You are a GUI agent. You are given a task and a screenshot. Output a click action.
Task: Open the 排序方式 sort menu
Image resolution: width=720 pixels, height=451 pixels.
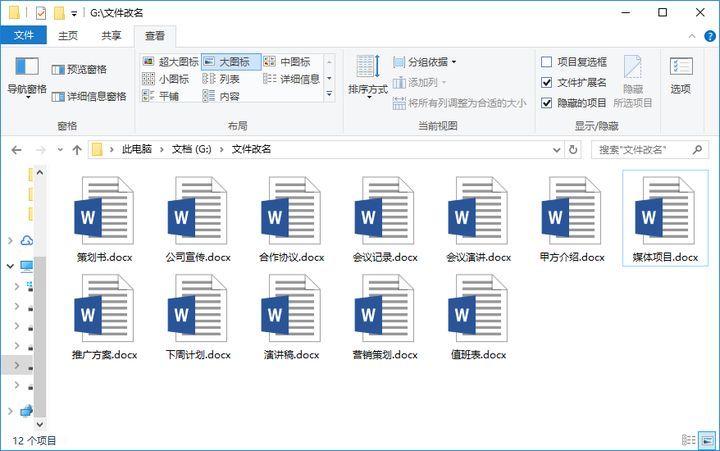click(368, 76)
